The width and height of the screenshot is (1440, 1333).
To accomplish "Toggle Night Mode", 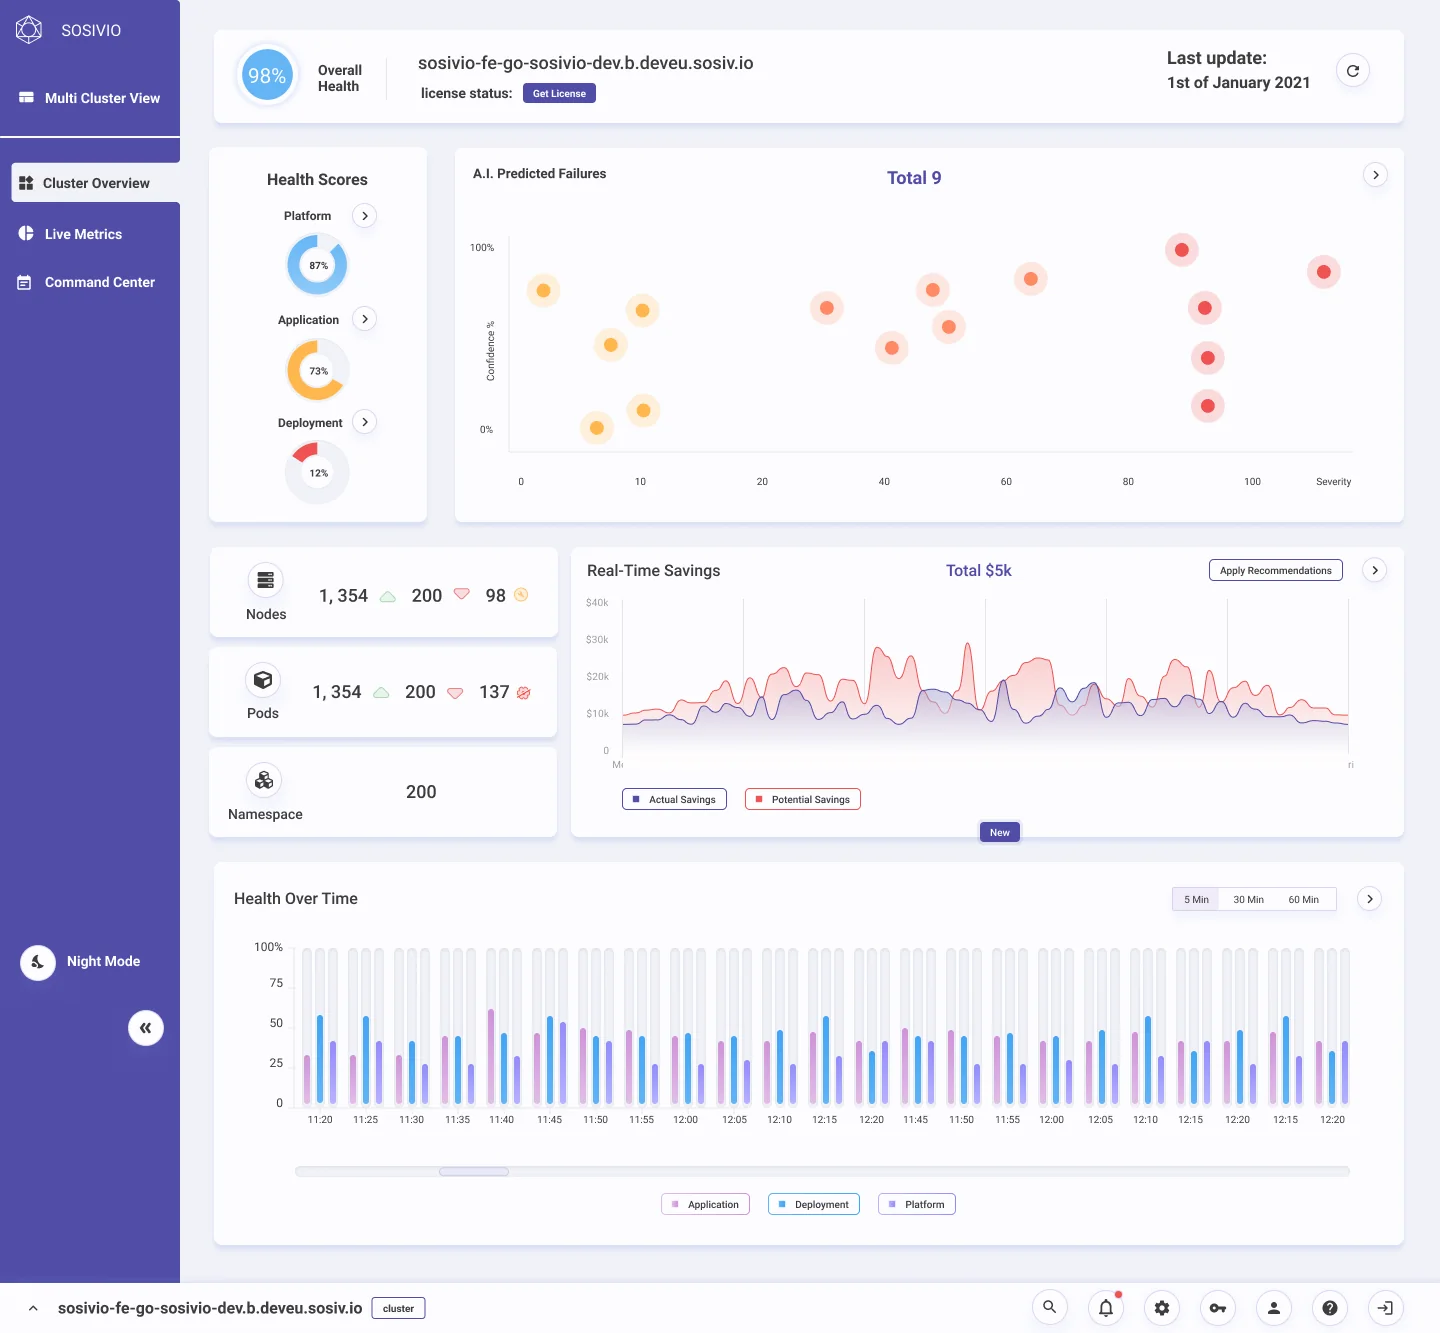I will pyautogui.click(x=38, y=962).
